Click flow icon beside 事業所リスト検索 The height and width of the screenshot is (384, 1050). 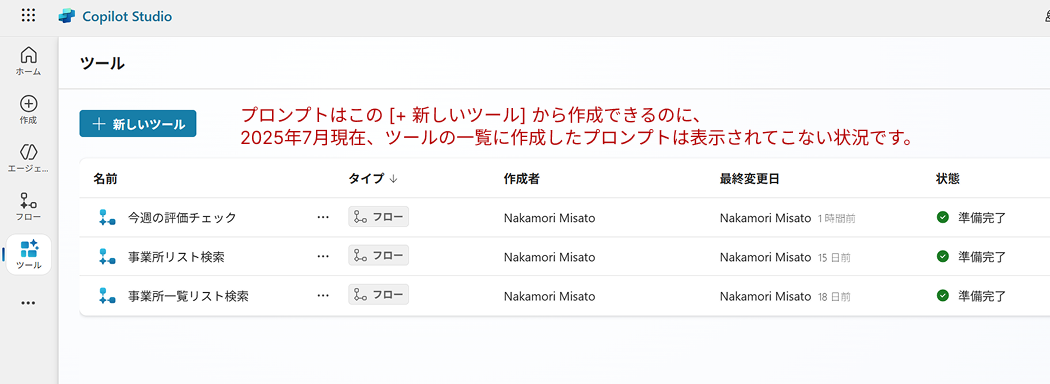coord(104,256)
